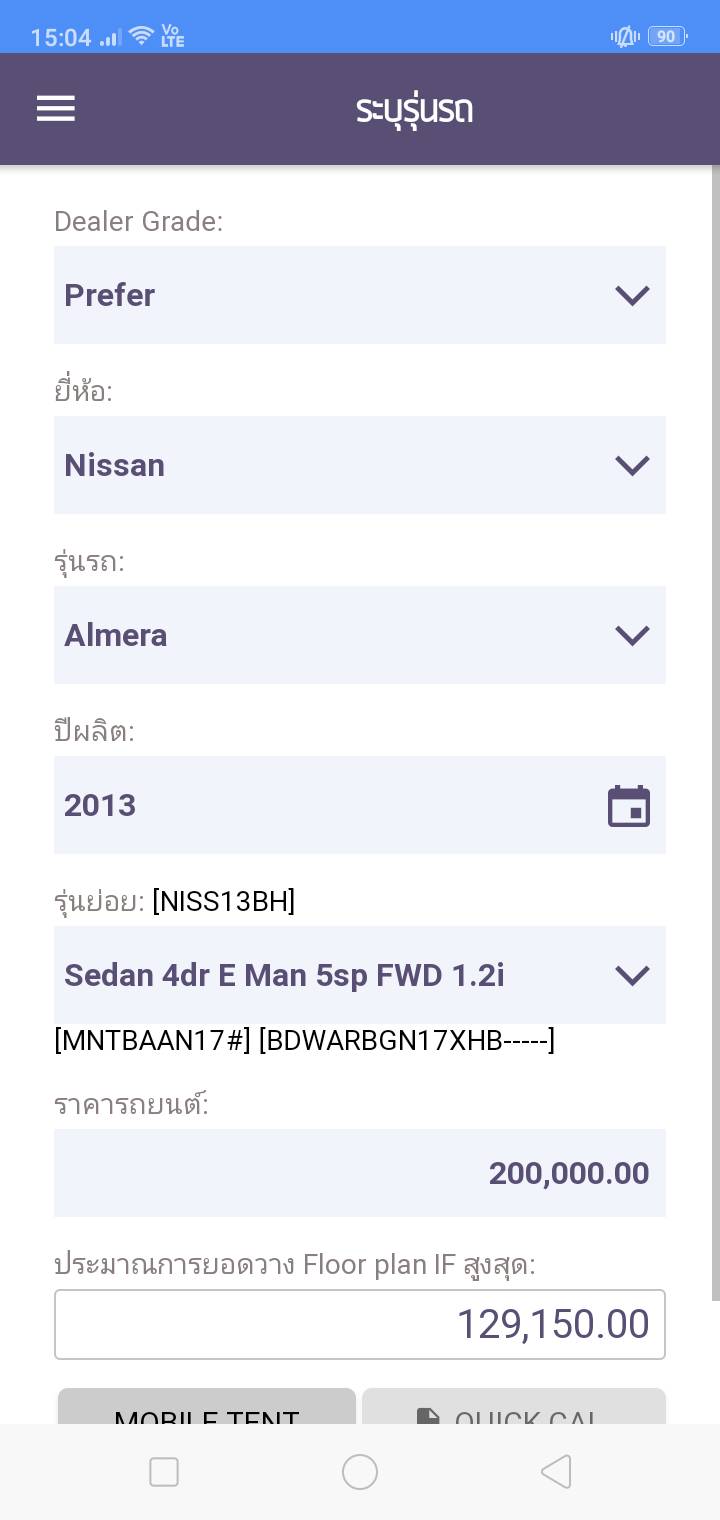Screen dimensions: 720x1520
Task: Open the brand dropdown showing Nissan
Action: tap(359, 465)
